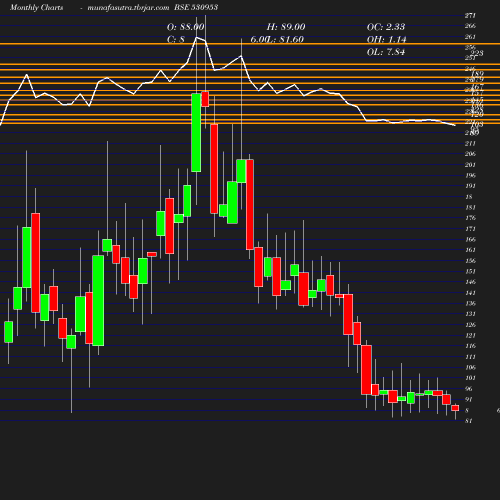Select the "L: 81.60" low value
Screen dimensions: 500x500
(x=286, y=39)
